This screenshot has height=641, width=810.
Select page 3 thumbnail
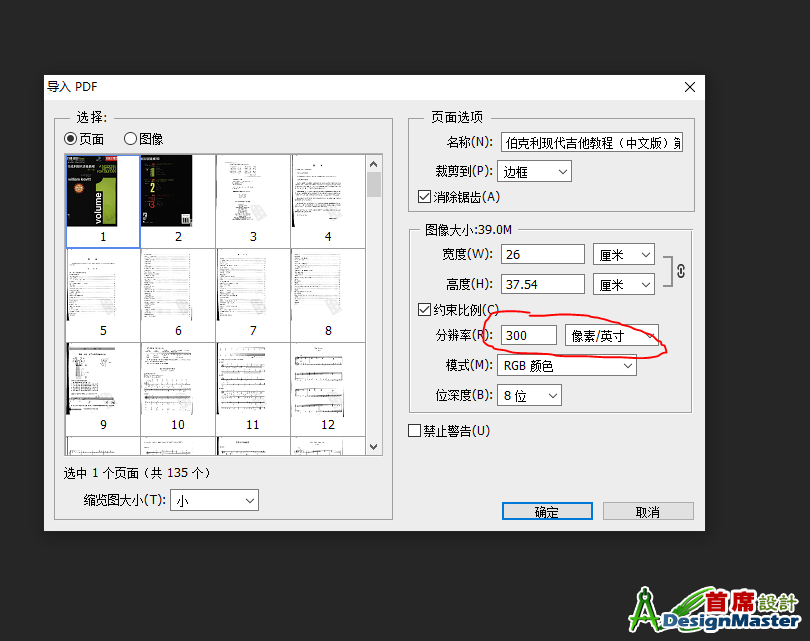coord(253,201)
